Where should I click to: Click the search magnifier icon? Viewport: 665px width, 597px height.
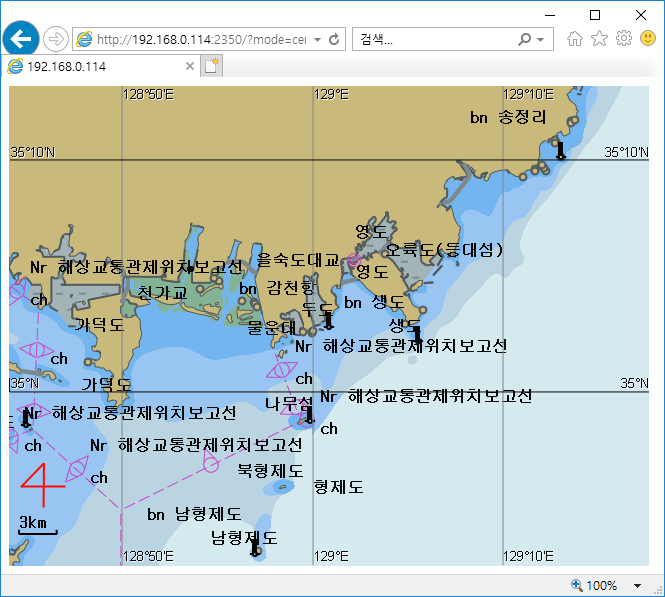525,40
